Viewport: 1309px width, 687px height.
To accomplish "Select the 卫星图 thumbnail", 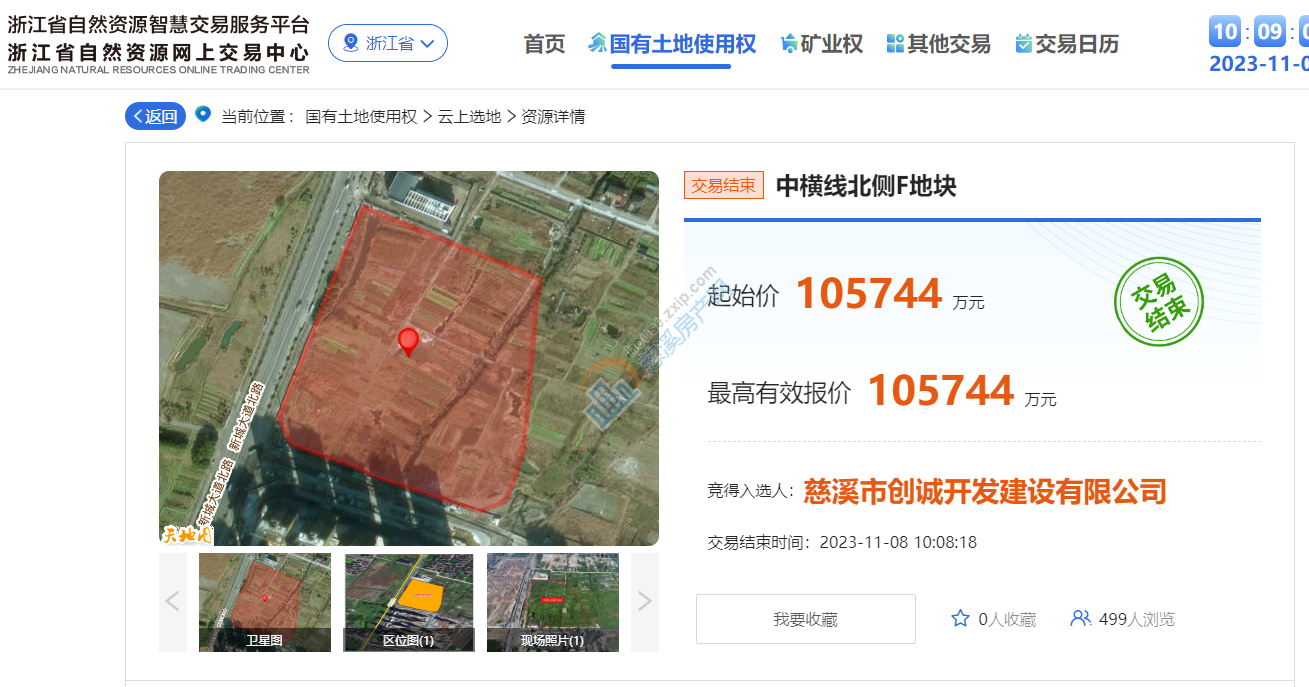I will [x=265, y=602].
